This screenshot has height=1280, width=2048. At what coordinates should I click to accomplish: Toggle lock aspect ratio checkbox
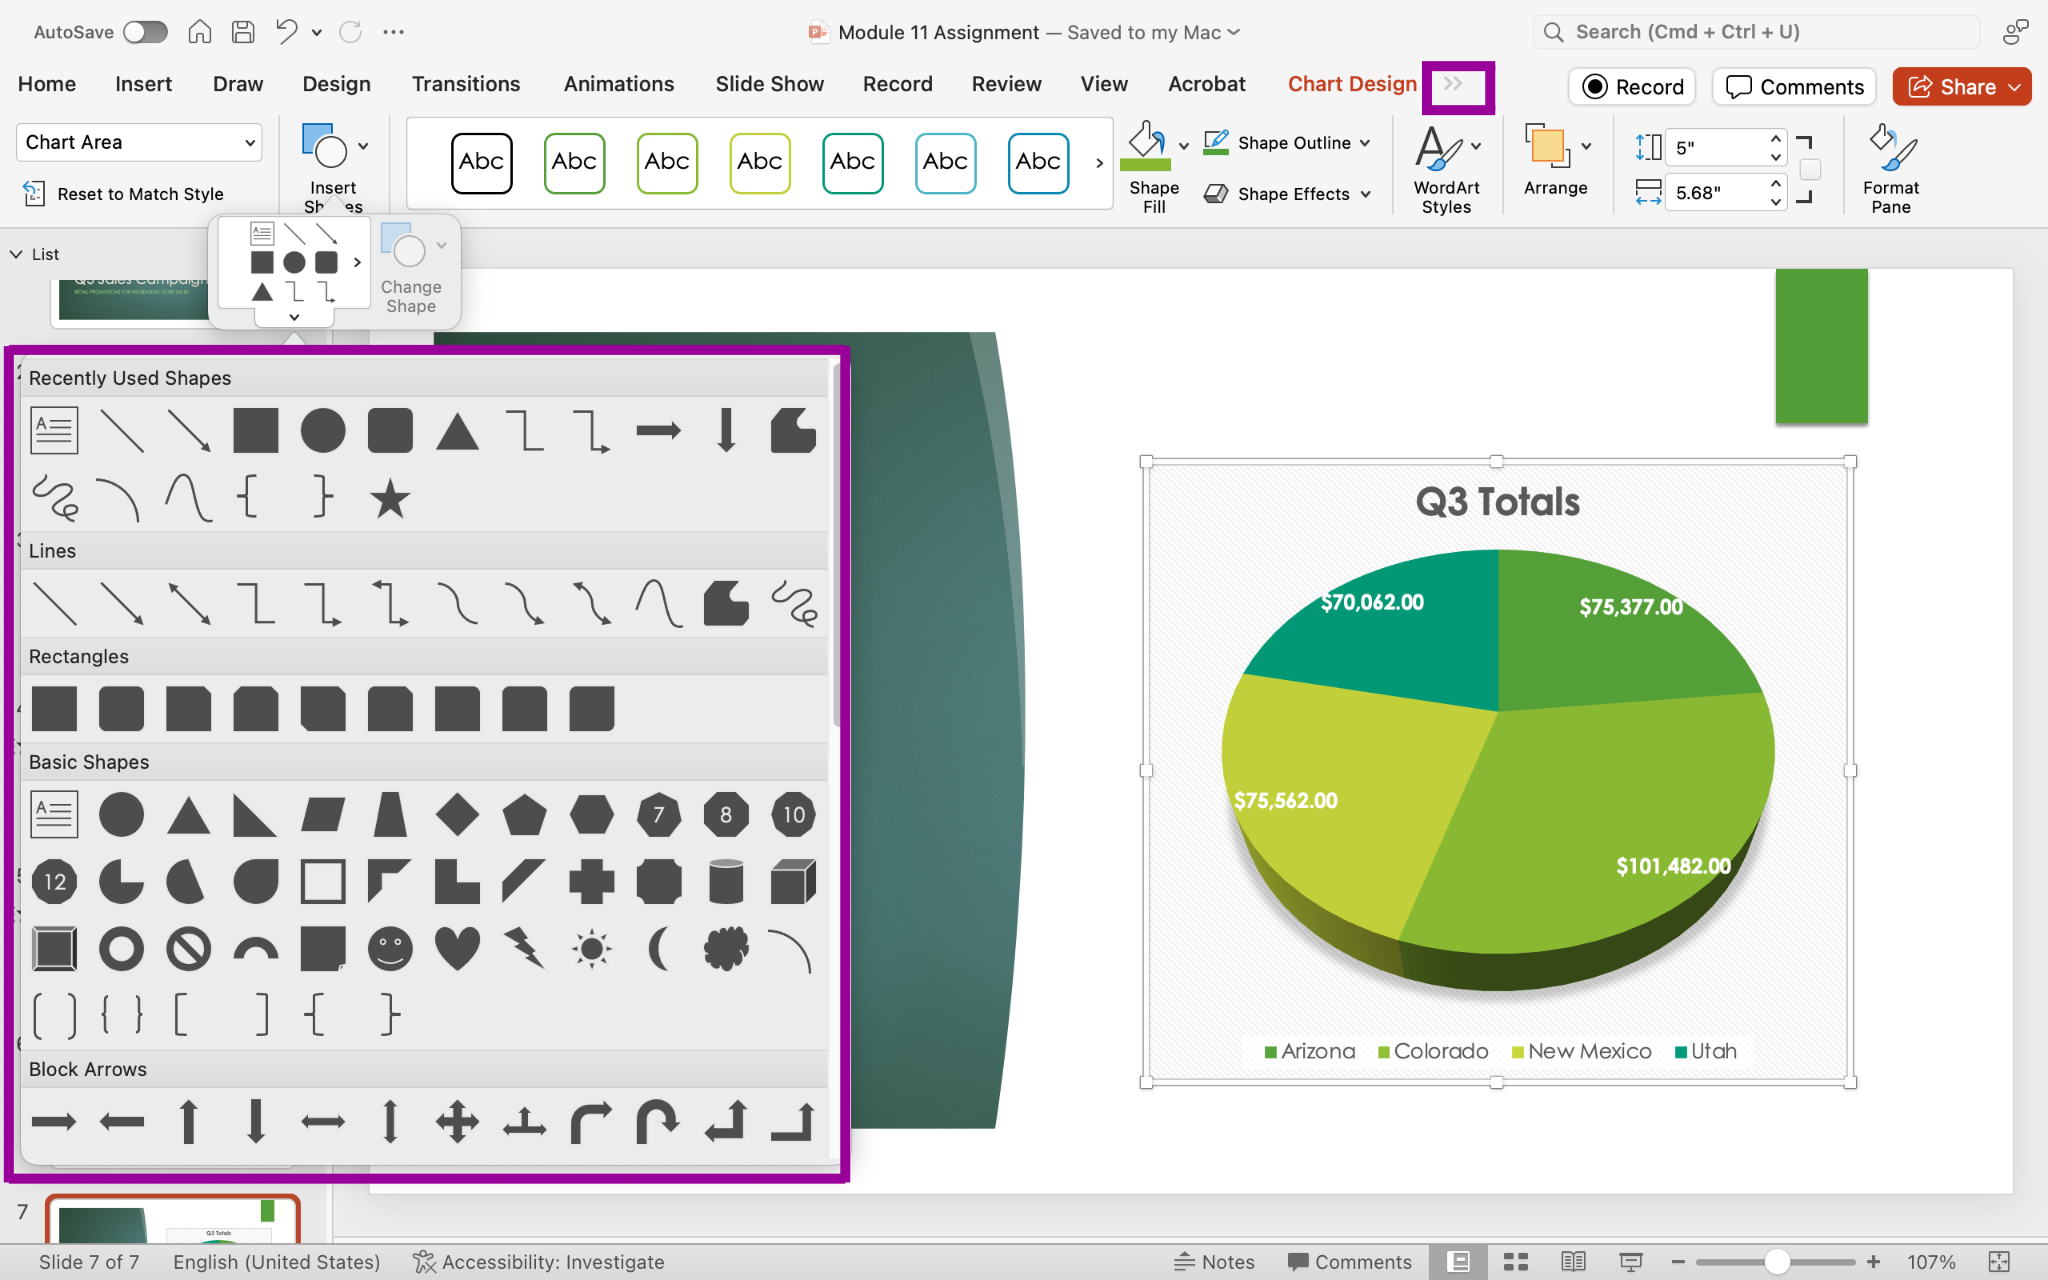point(1810,170)
